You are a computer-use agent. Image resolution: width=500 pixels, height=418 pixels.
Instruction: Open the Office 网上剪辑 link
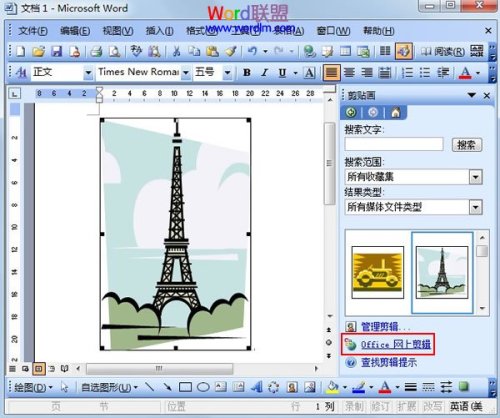click(x=396, y=344)
